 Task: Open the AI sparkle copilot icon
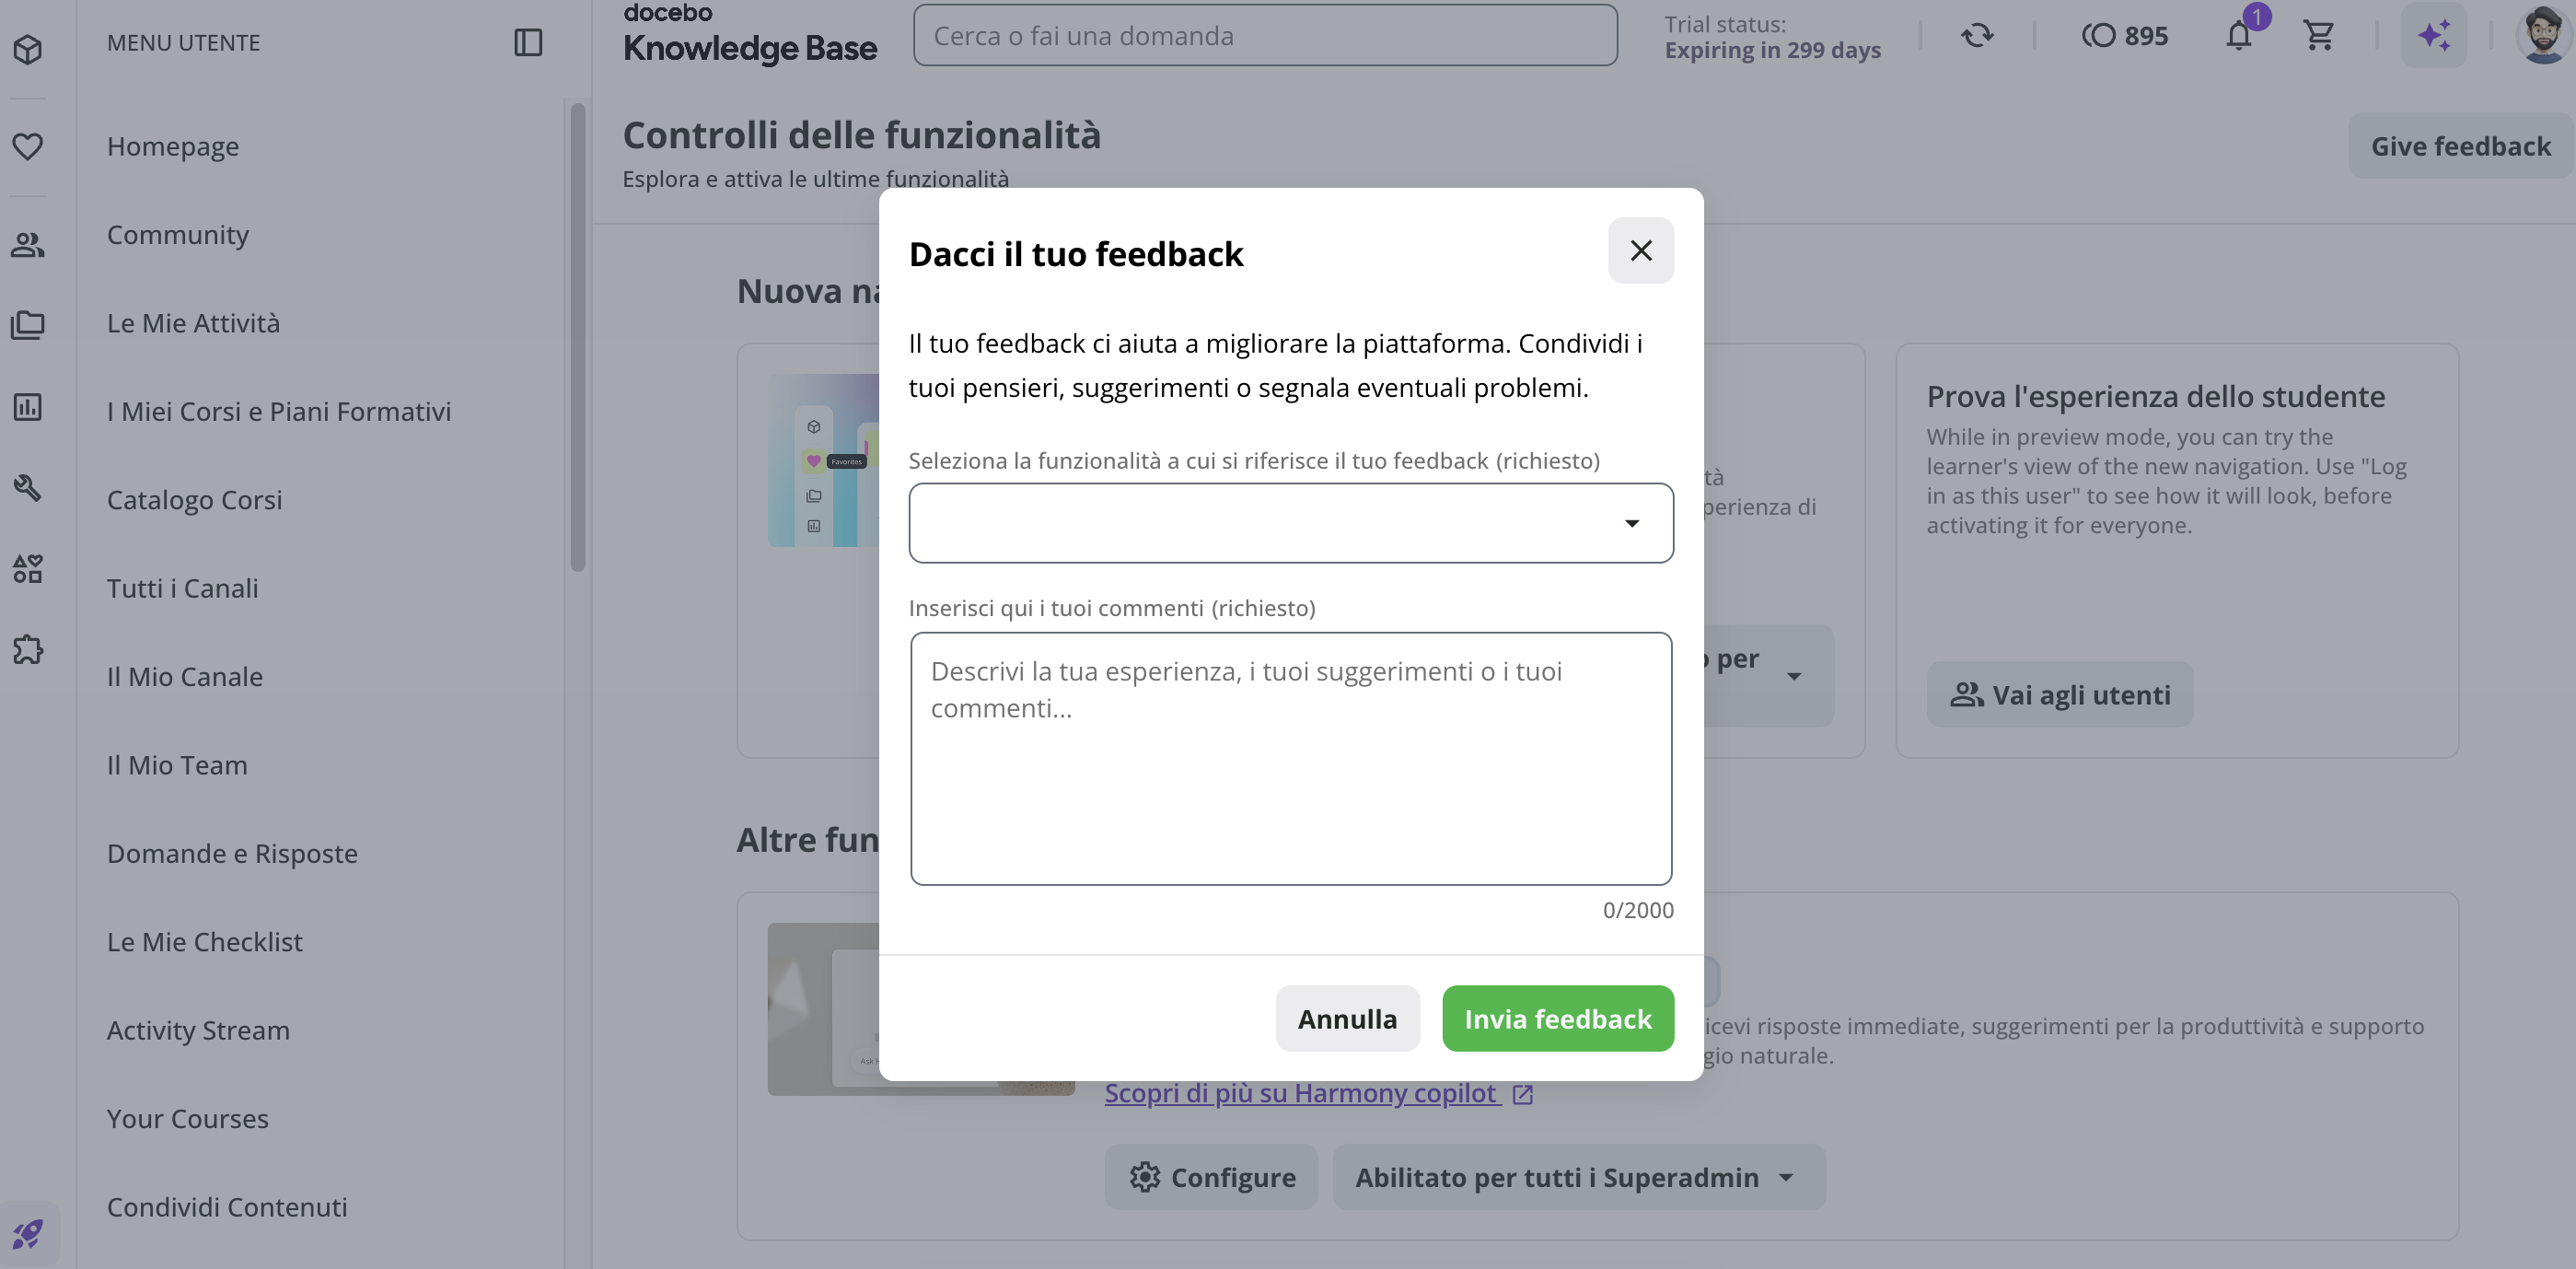click(x=2434, y=36)
